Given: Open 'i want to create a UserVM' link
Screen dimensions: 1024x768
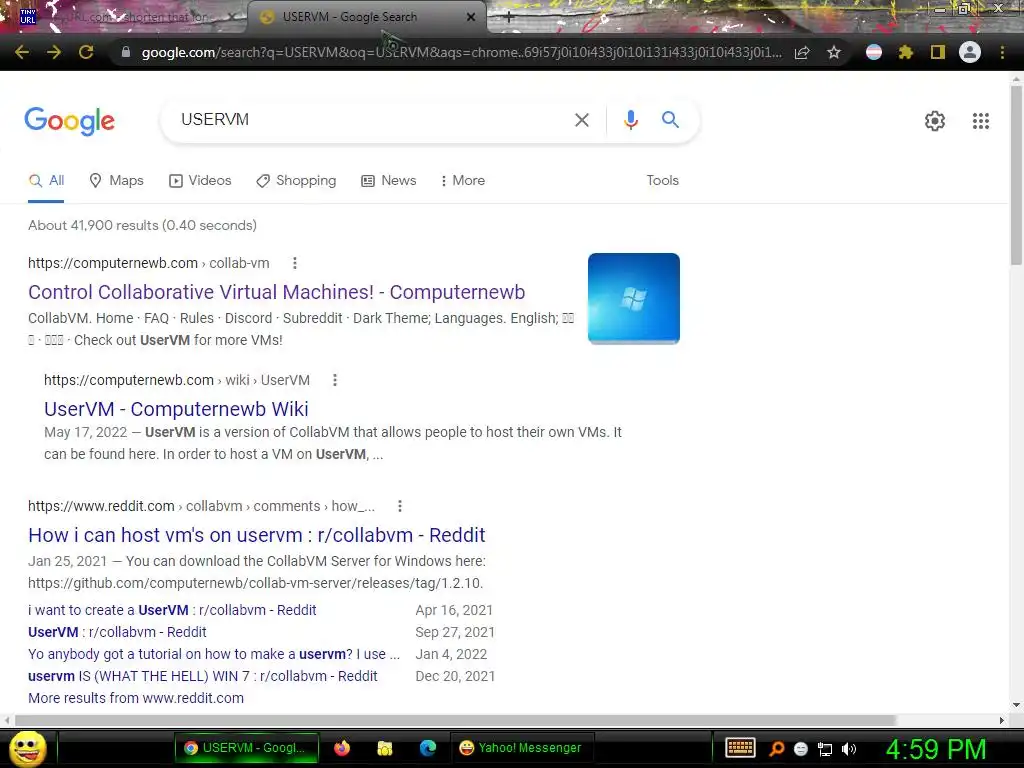Looking at the screenshot, I should point(172,611).
